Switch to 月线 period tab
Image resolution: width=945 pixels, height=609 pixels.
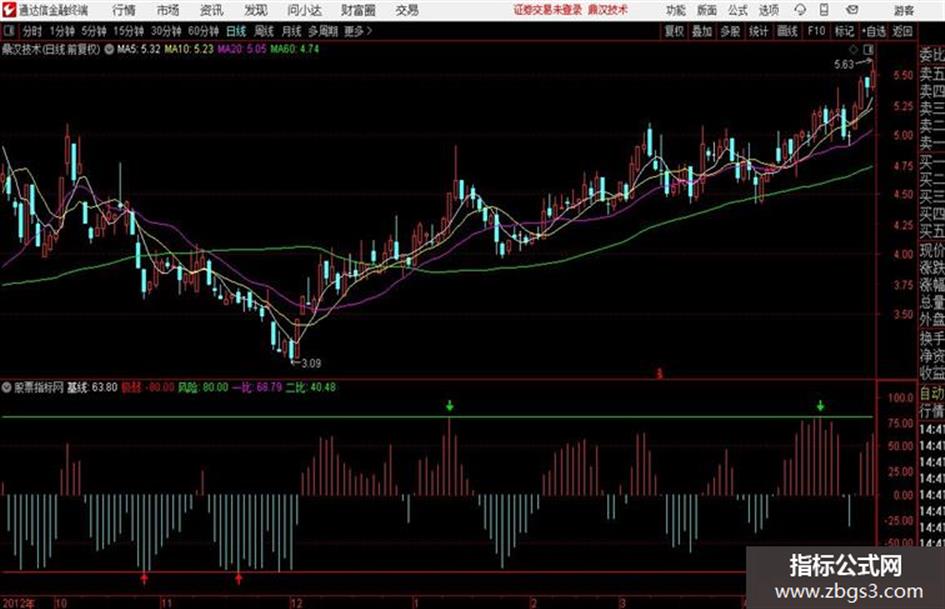(x=292, y=31)
